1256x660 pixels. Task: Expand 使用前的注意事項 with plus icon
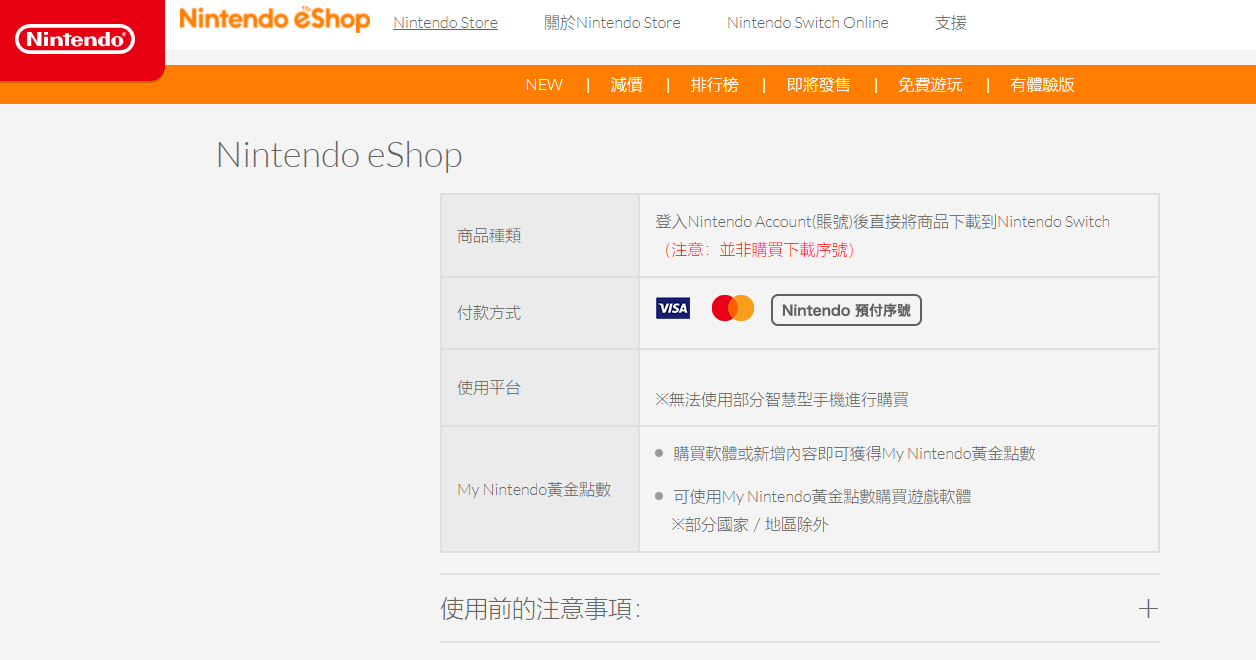(x=1148, y=608)
